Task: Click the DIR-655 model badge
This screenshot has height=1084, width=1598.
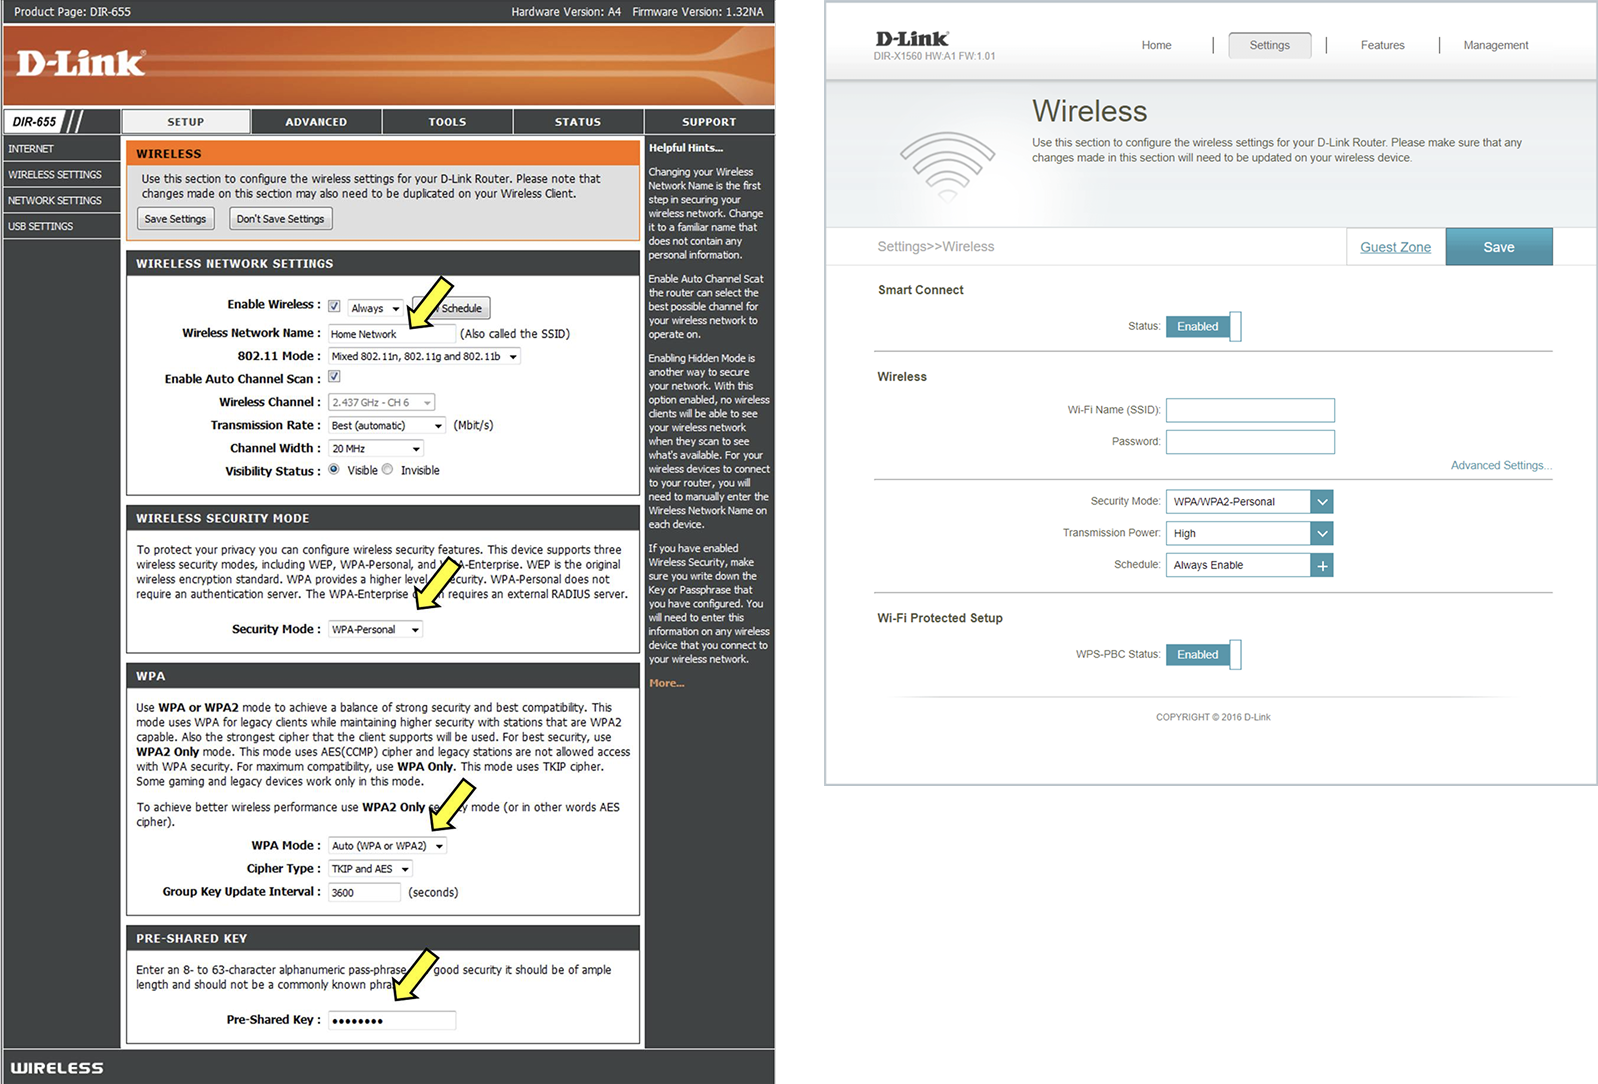Action: 35,122
